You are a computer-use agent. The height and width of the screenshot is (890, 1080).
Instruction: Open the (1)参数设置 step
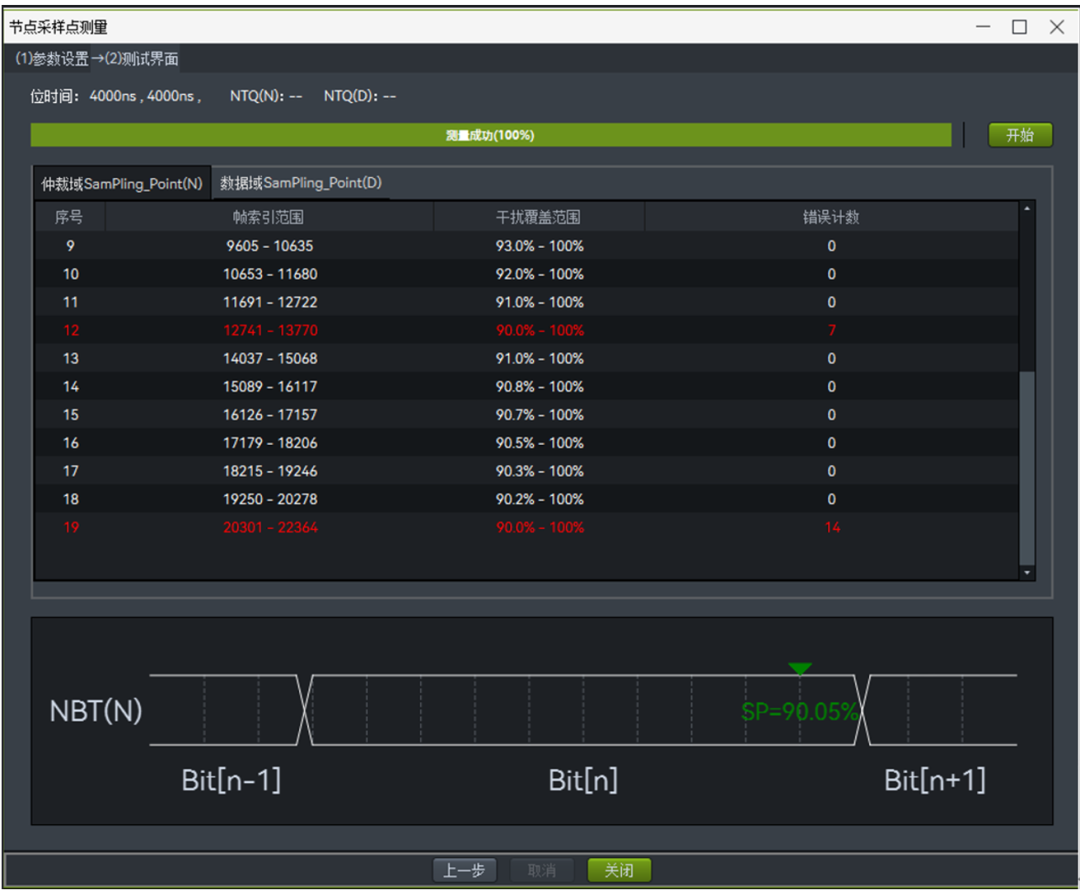[52, 59]
